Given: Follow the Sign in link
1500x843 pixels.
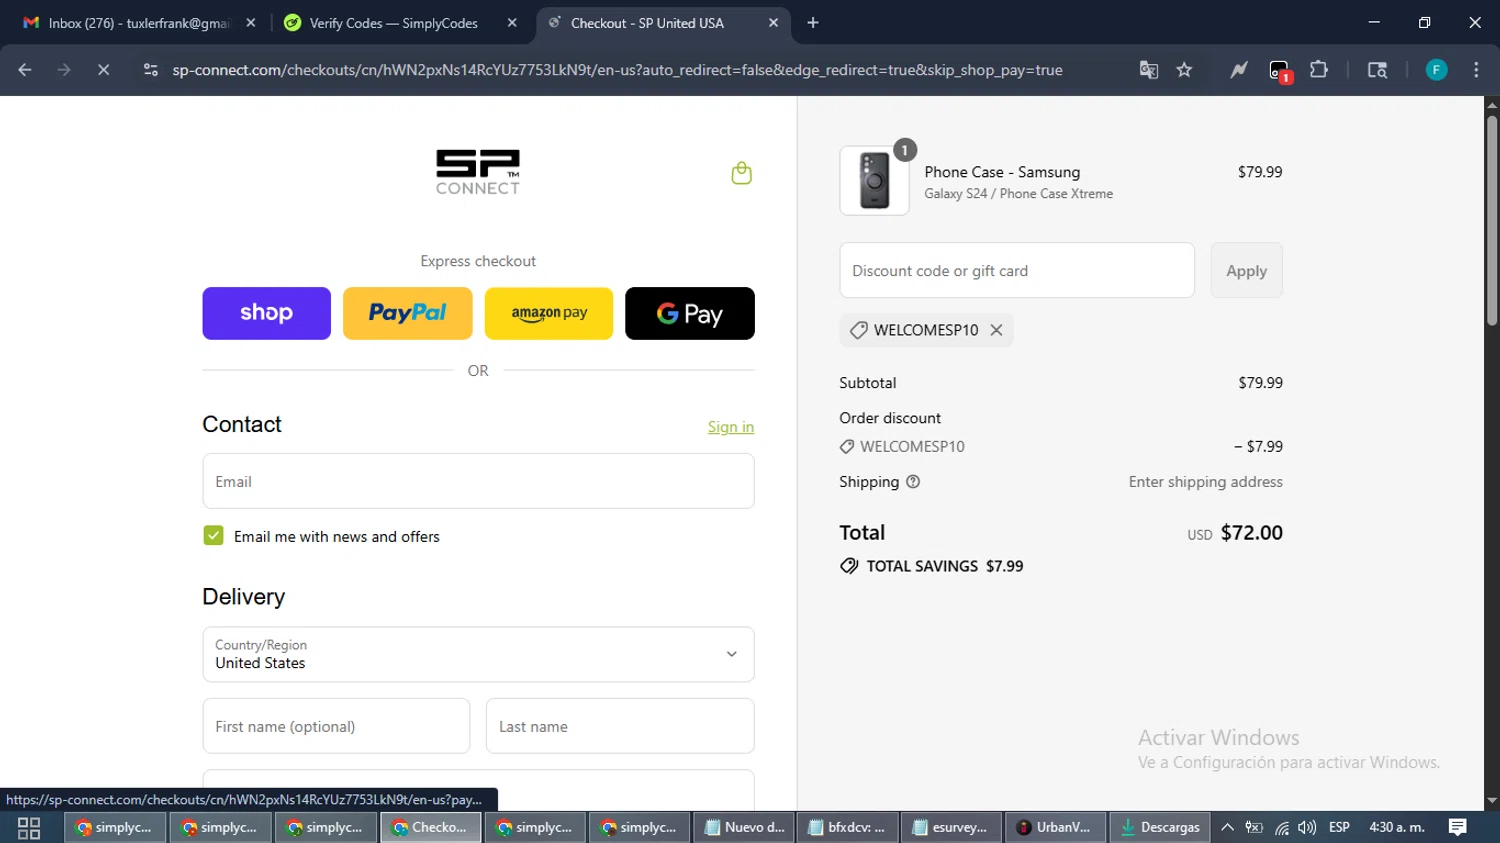Looking at the screenshot, I should (x=731, y=427).
